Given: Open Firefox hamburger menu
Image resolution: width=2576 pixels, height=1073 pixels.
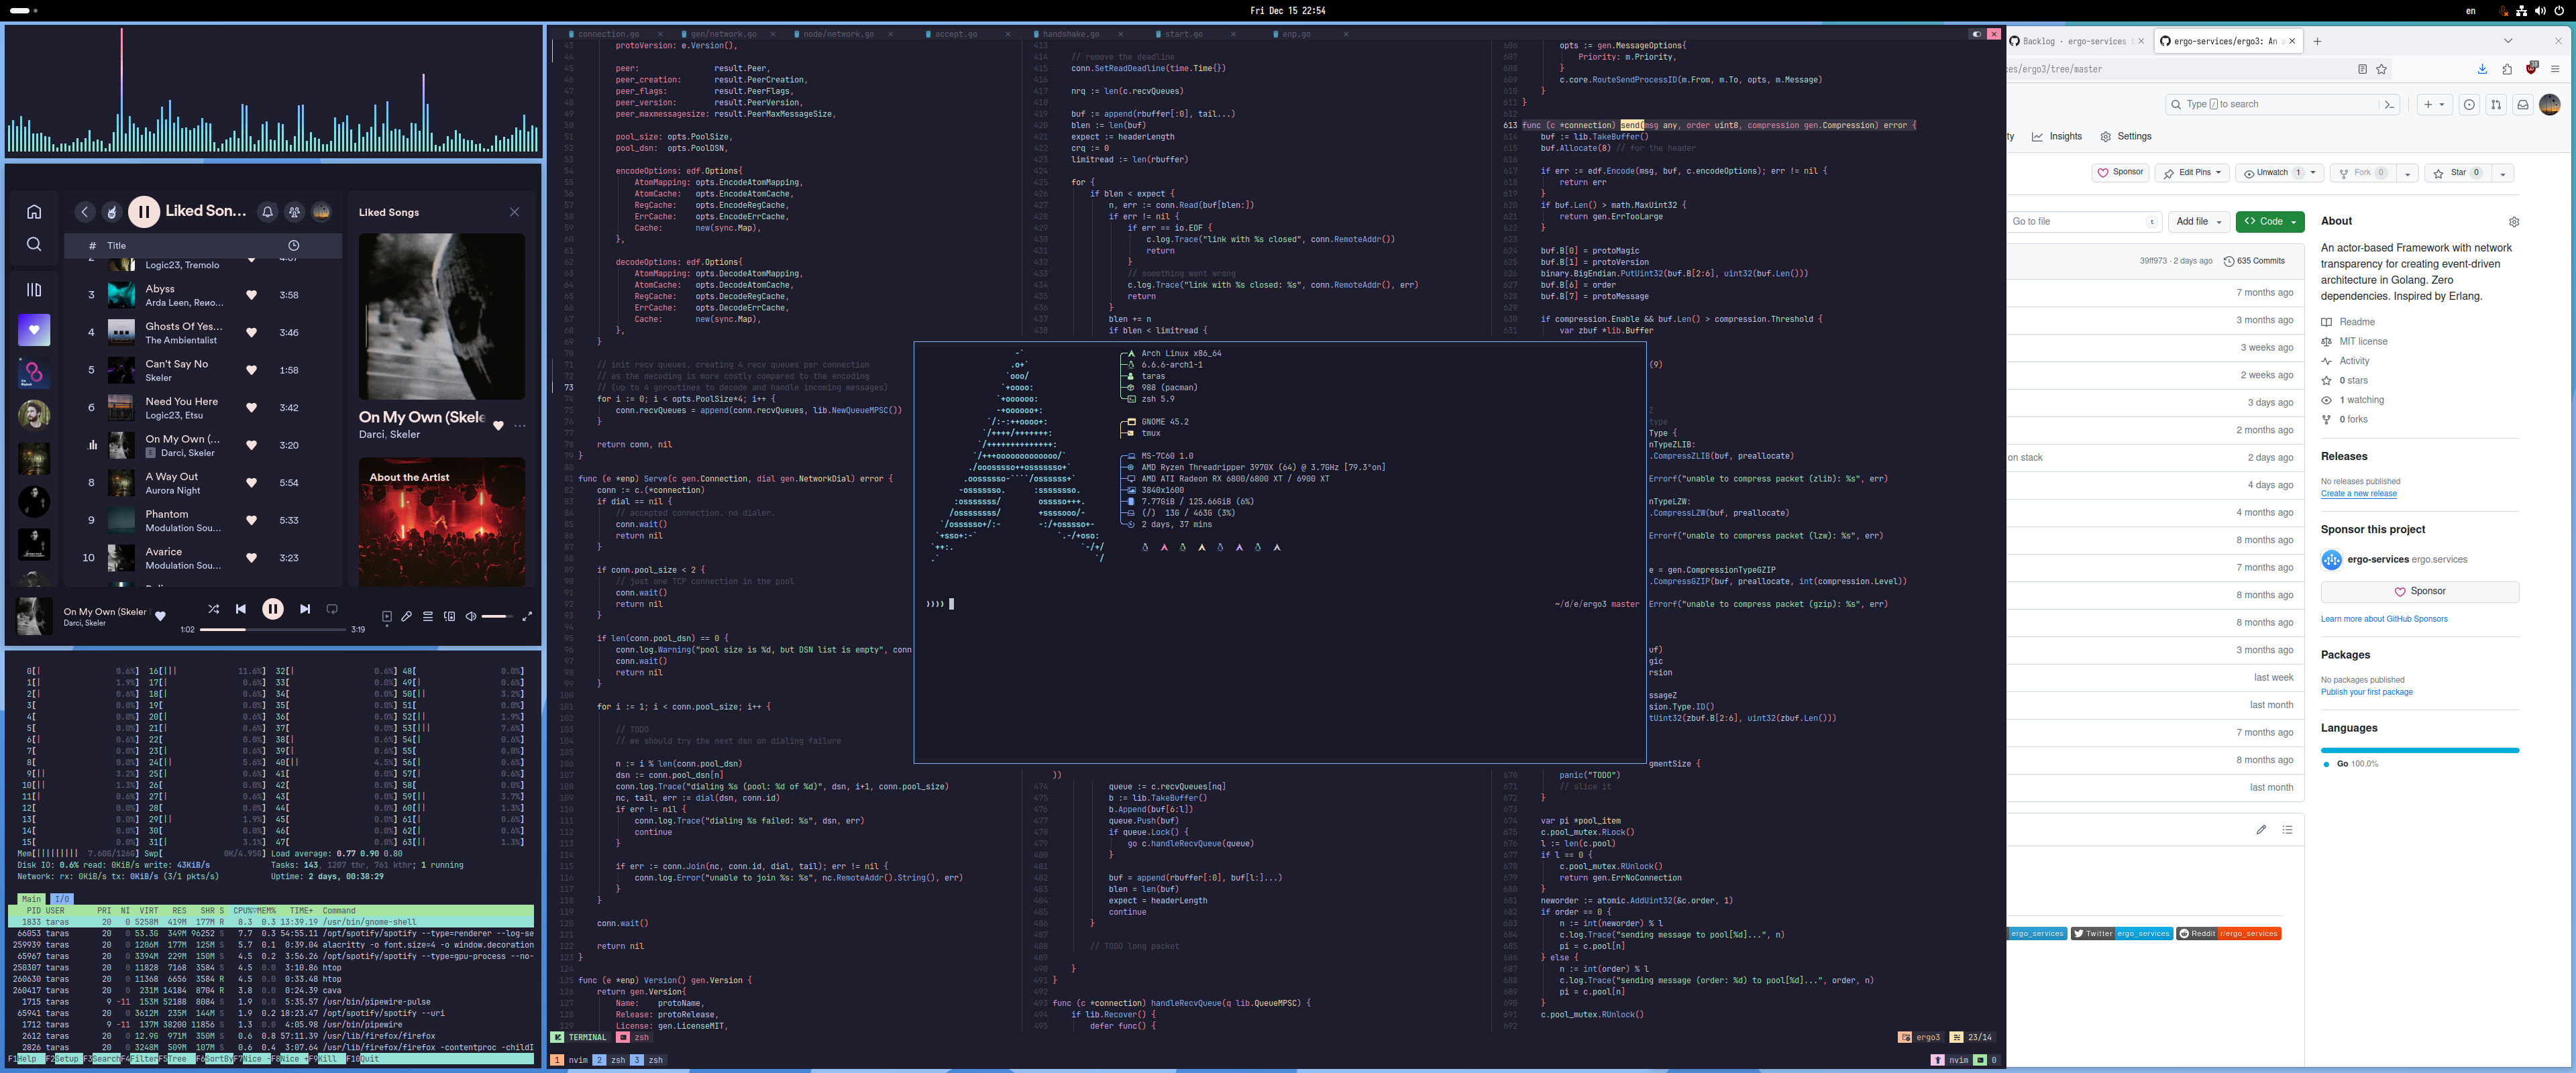Looking at the screenshot, I should [2555, 69].
